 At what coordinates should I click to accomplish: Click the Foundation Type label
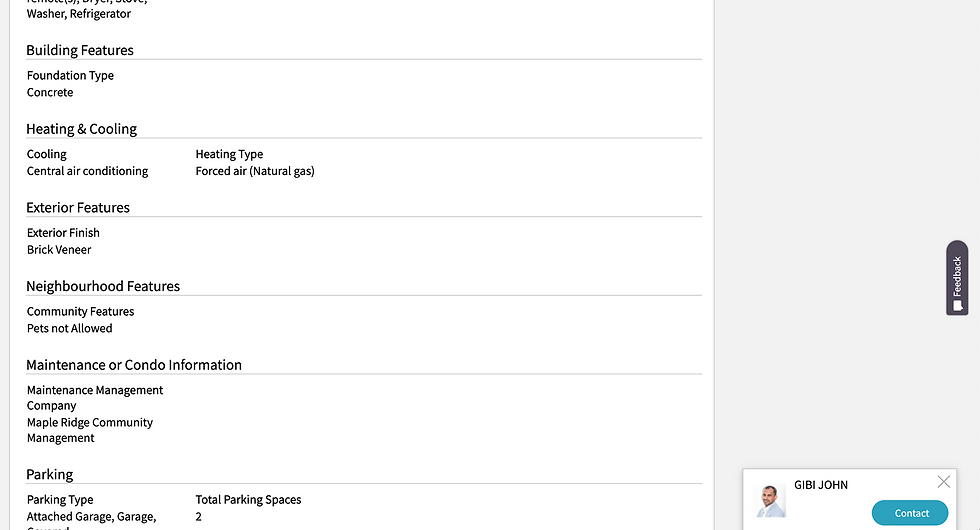coord(70,76)
